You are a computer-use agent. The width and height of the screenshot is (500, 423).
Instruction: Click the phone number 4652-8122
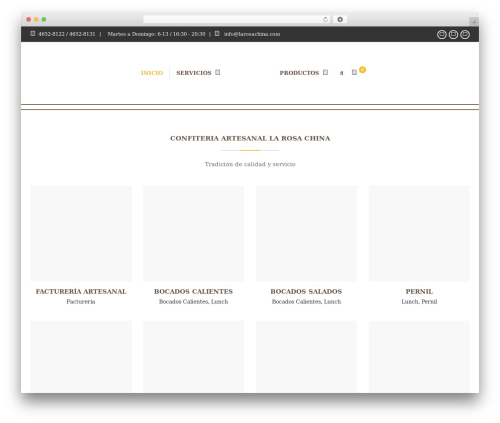pyautogui.click(x=51, y=34)
